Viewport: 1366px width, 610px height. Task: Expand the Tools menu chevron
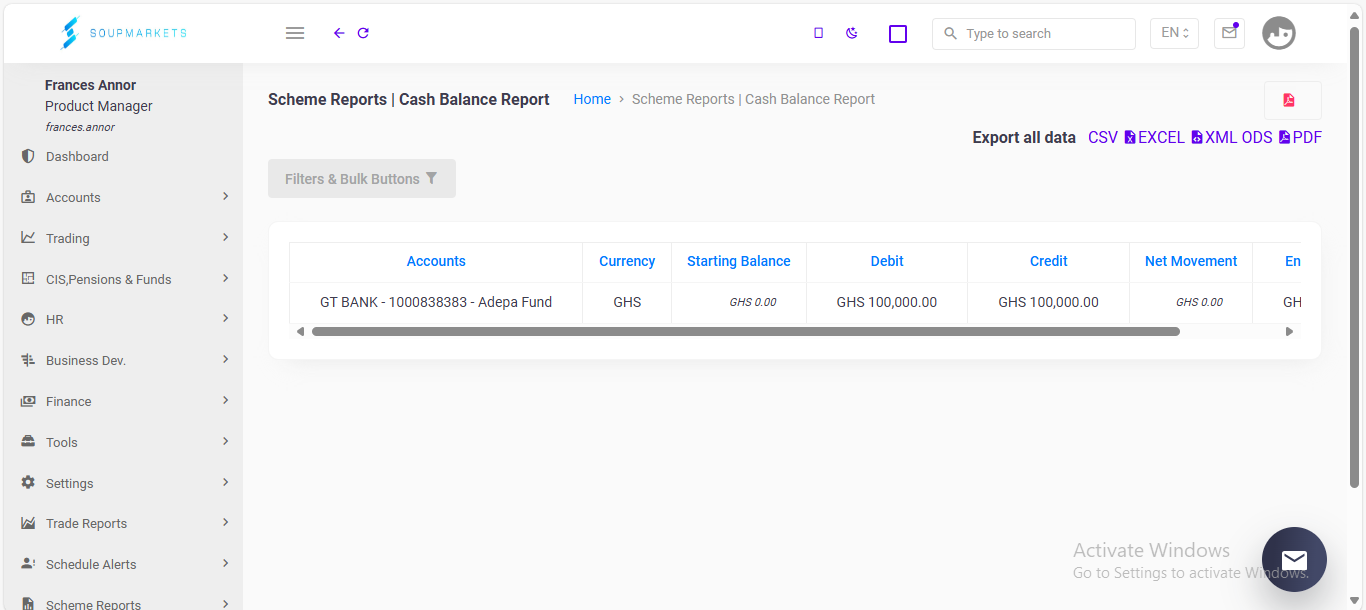pyautogui.click(x=226, y=441)
